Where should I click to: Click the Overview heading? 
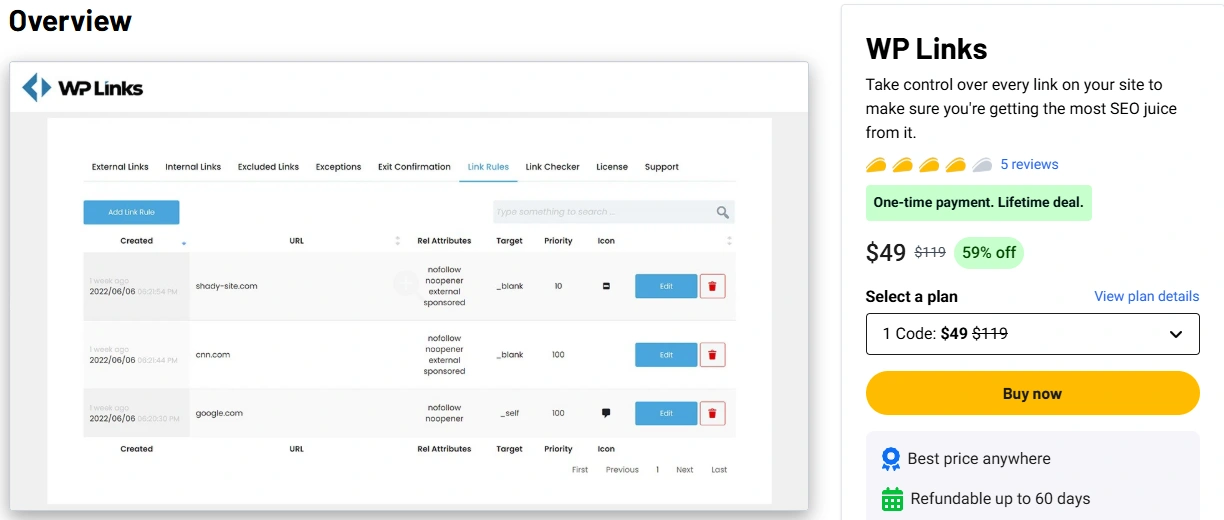click(70, 20)
